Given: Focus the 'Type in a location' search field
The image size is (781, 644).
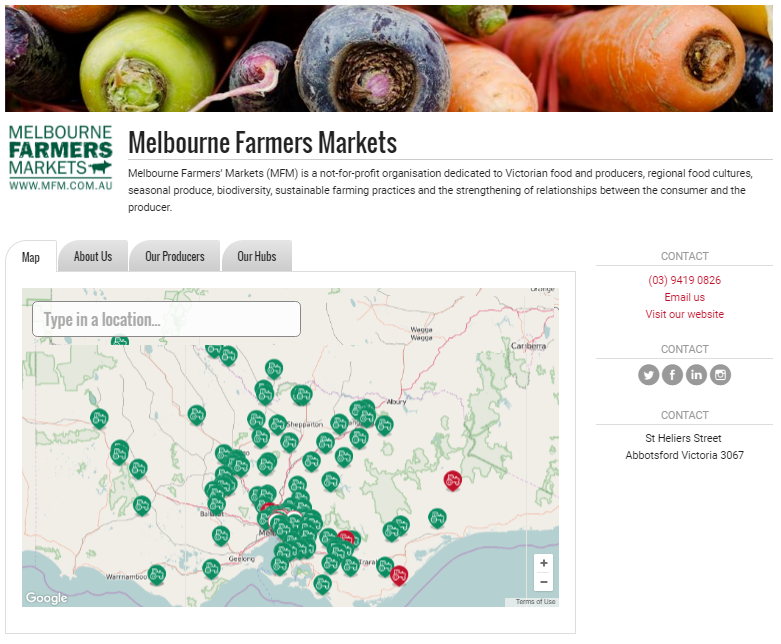Looking at the screenshot, I should [x=167, y=319].
